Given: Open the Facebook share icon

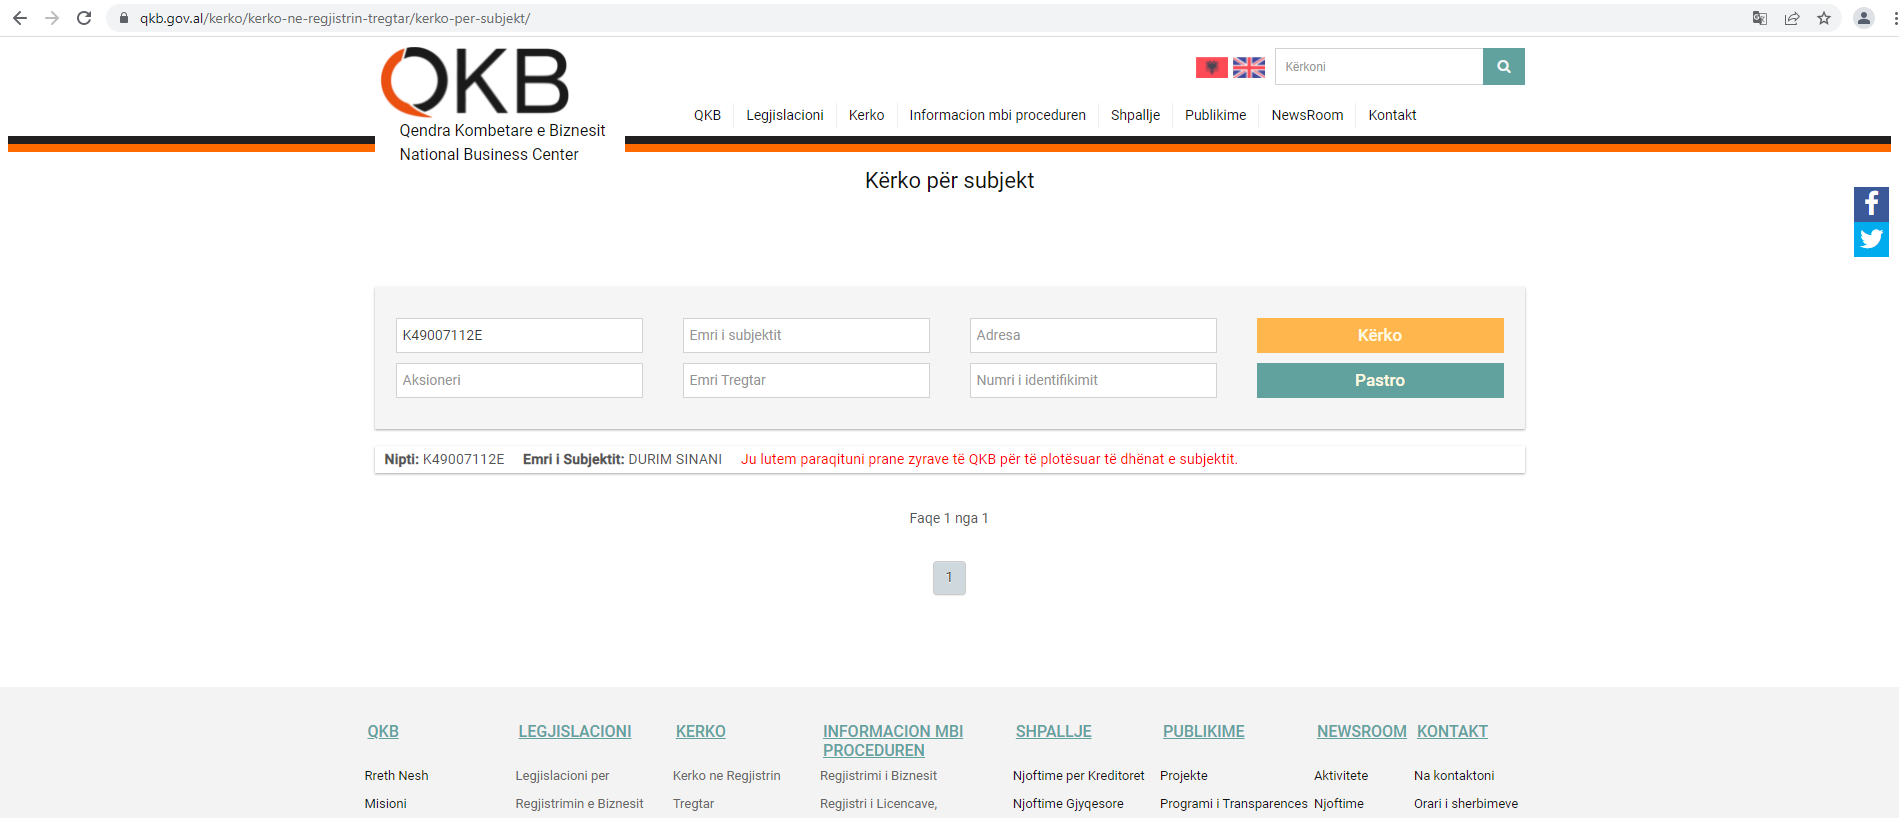Looking at the screenshot, I should pyautogui.click(x=1870, y=204).
